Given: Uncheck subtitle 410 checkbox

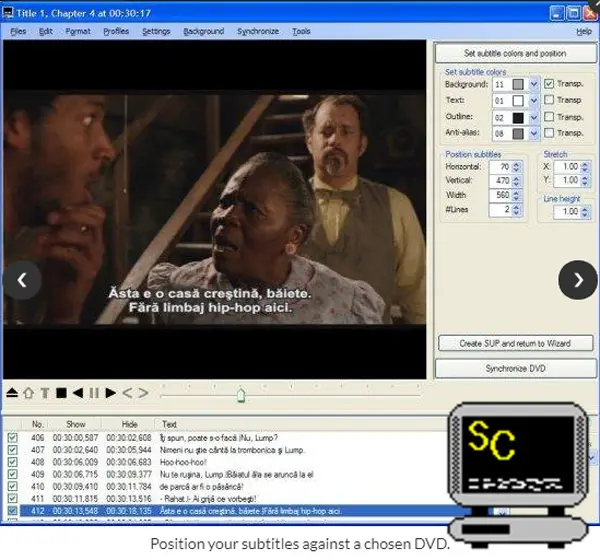Looking at the screenshot, I should pyautogui.click(x=12, y=487).
